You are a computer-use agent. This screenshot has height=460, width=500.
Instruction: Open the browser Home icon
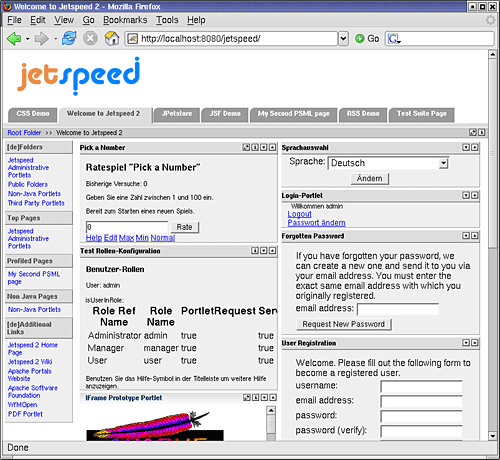coord(112,38)
